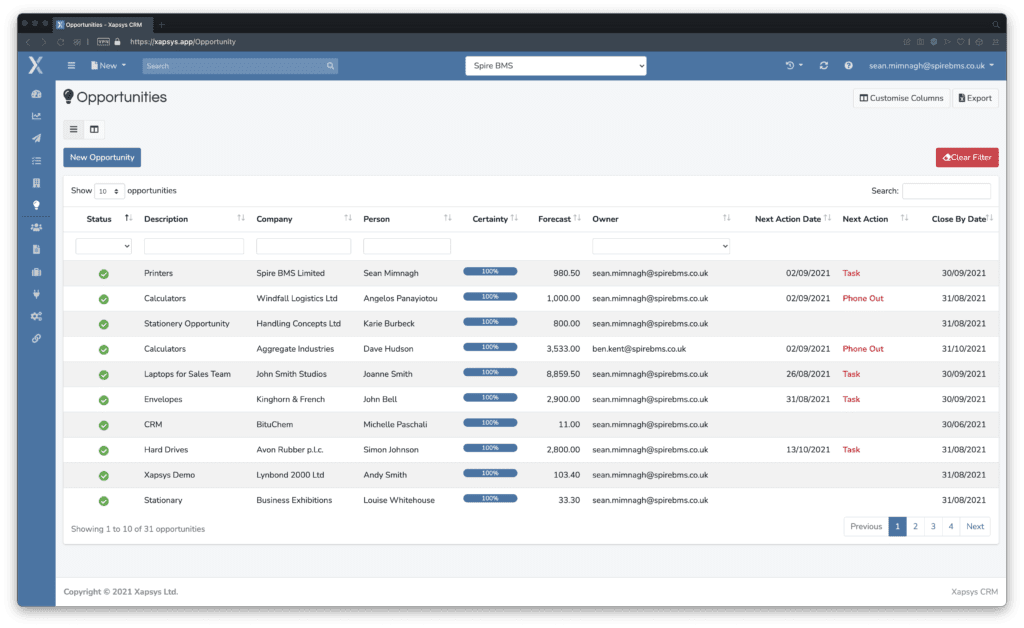This screenshot has width=1024, height=628.
Task: Click the Laptops for Sales Team description
Action: pos(187,374)
